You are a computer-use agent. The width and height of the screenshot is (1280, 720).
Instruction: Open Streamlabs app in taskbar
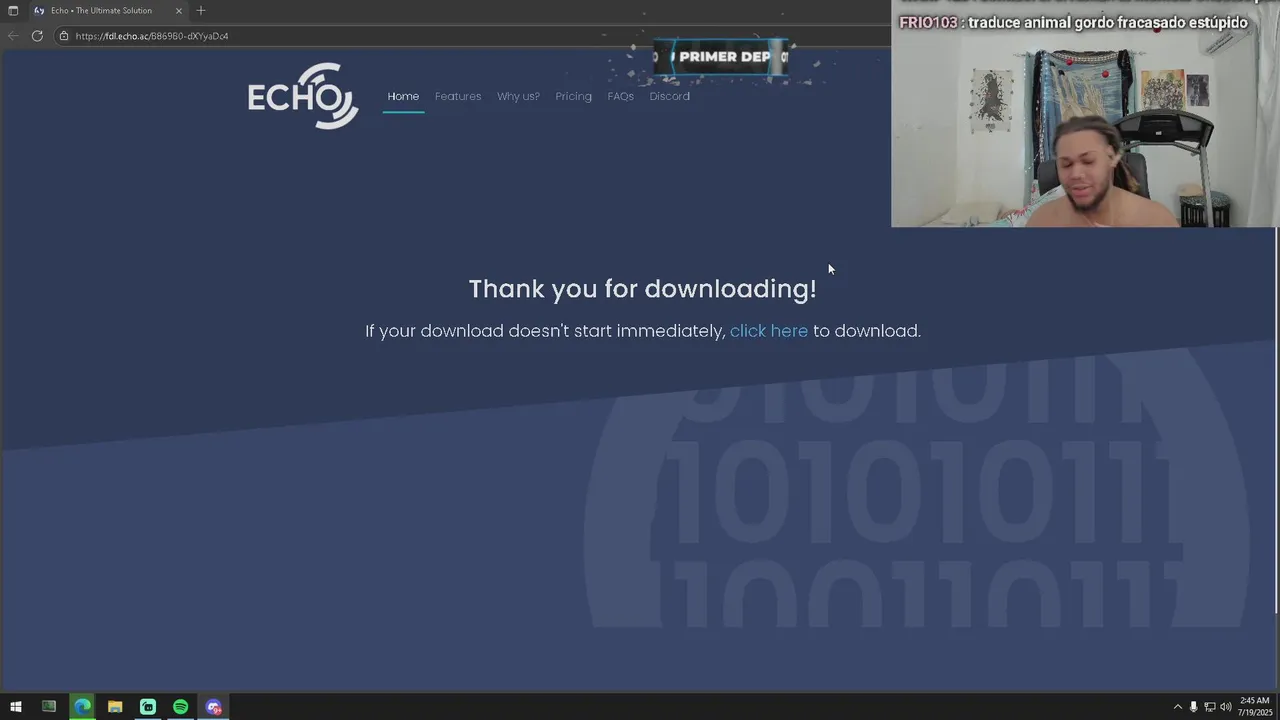pos(148,707)
